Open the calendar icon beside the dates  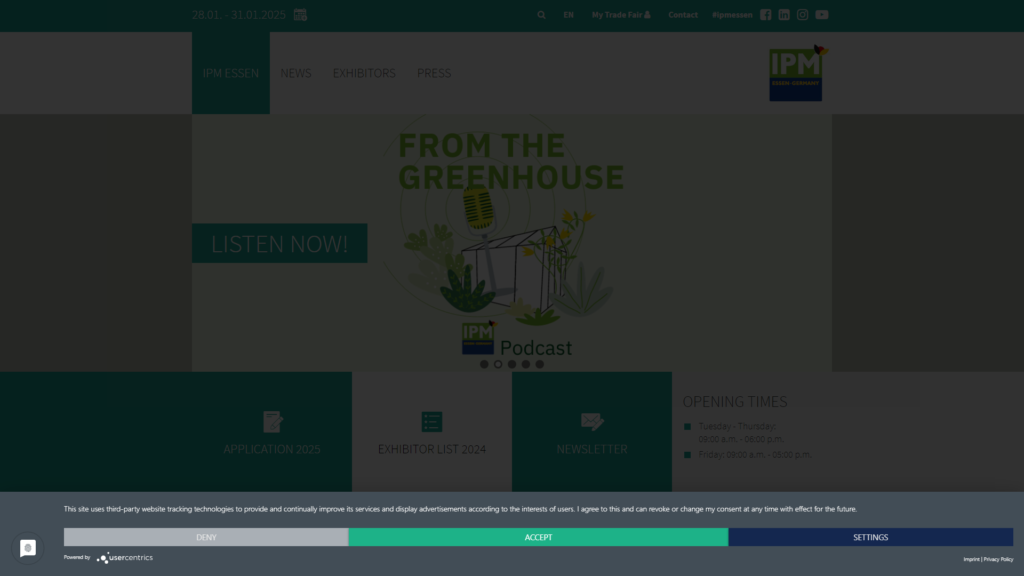pyautogui.click(x=300, y=14)
